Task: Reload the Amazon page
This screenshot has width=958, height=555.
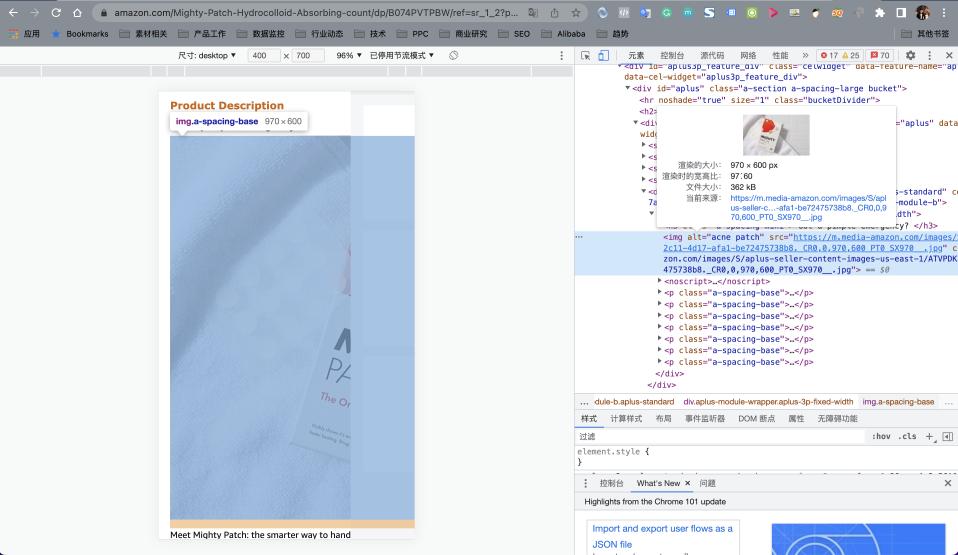Action: (x=56, y=12)
